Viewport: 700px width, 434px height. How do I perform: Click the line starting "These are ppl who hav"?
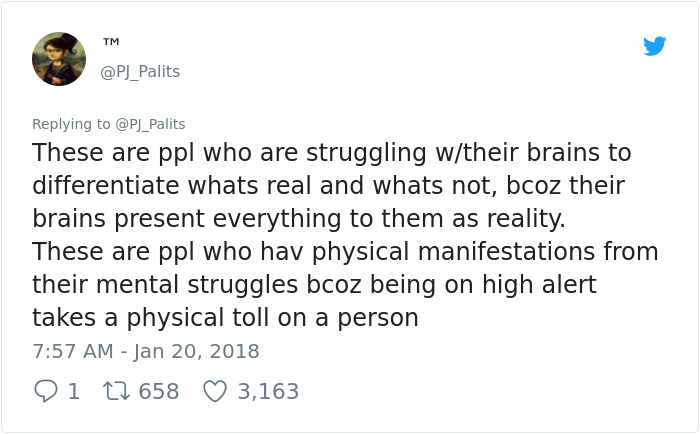click(345, 252)
